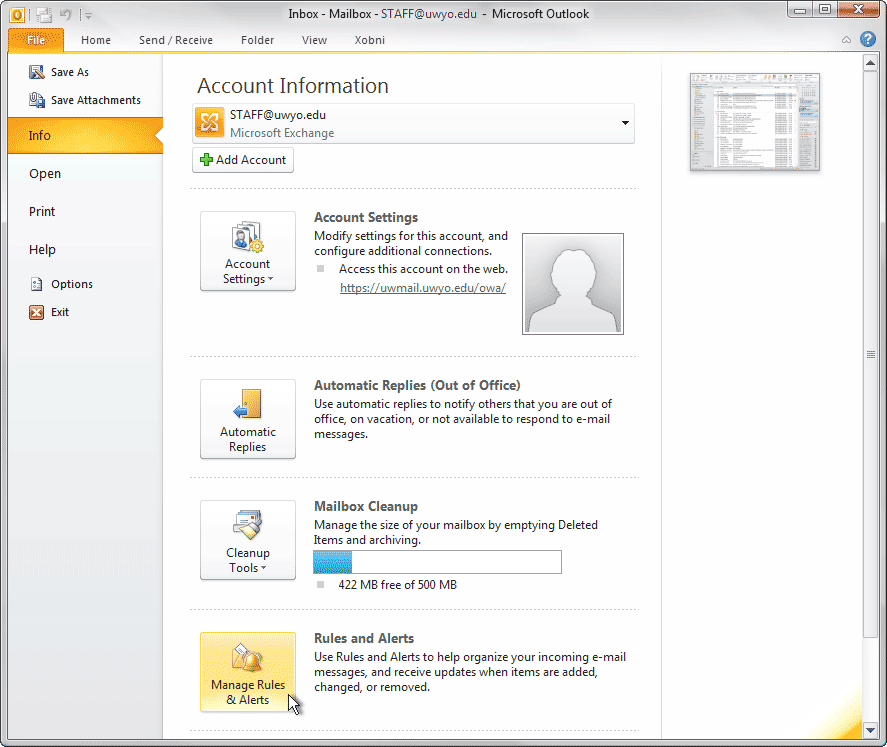Screen dimensions: 887x747
Task: Select Info in the backstage menu
Action: pos(85,136)
